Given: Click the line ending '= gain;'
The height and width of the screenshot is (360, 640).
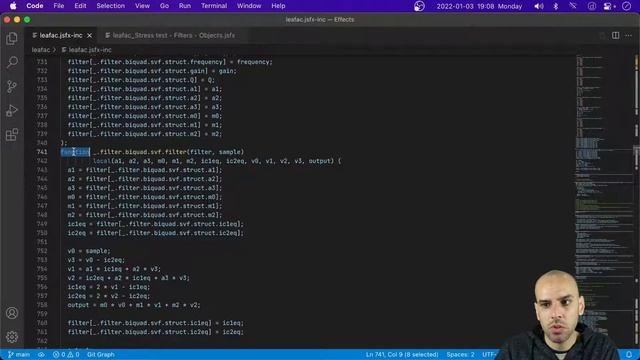Looking at the screenshot, I should [152, 71].
